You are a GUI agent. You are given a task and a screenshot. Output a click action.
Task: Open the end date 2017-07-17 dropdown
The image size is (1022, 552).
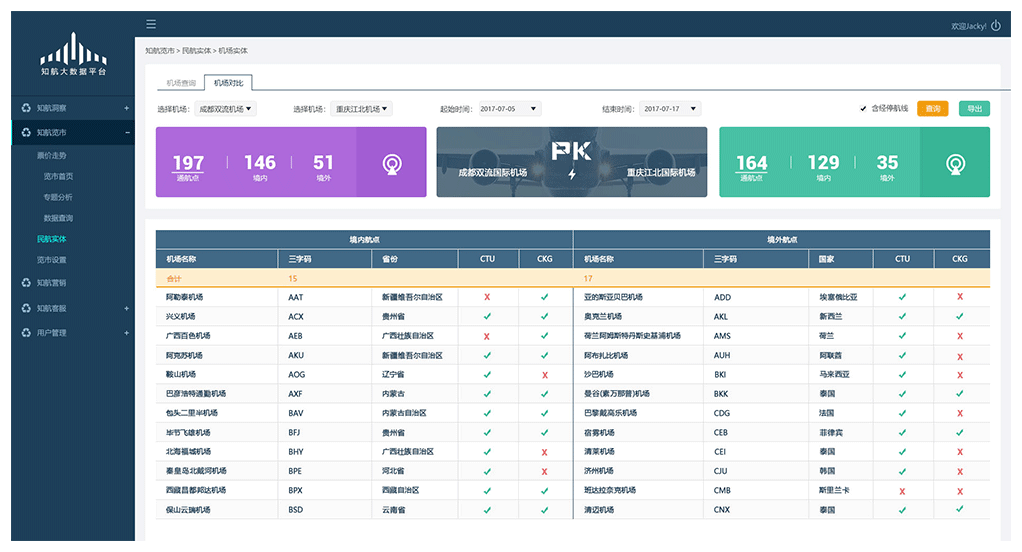pyautogui.click(x=670, y=109)
